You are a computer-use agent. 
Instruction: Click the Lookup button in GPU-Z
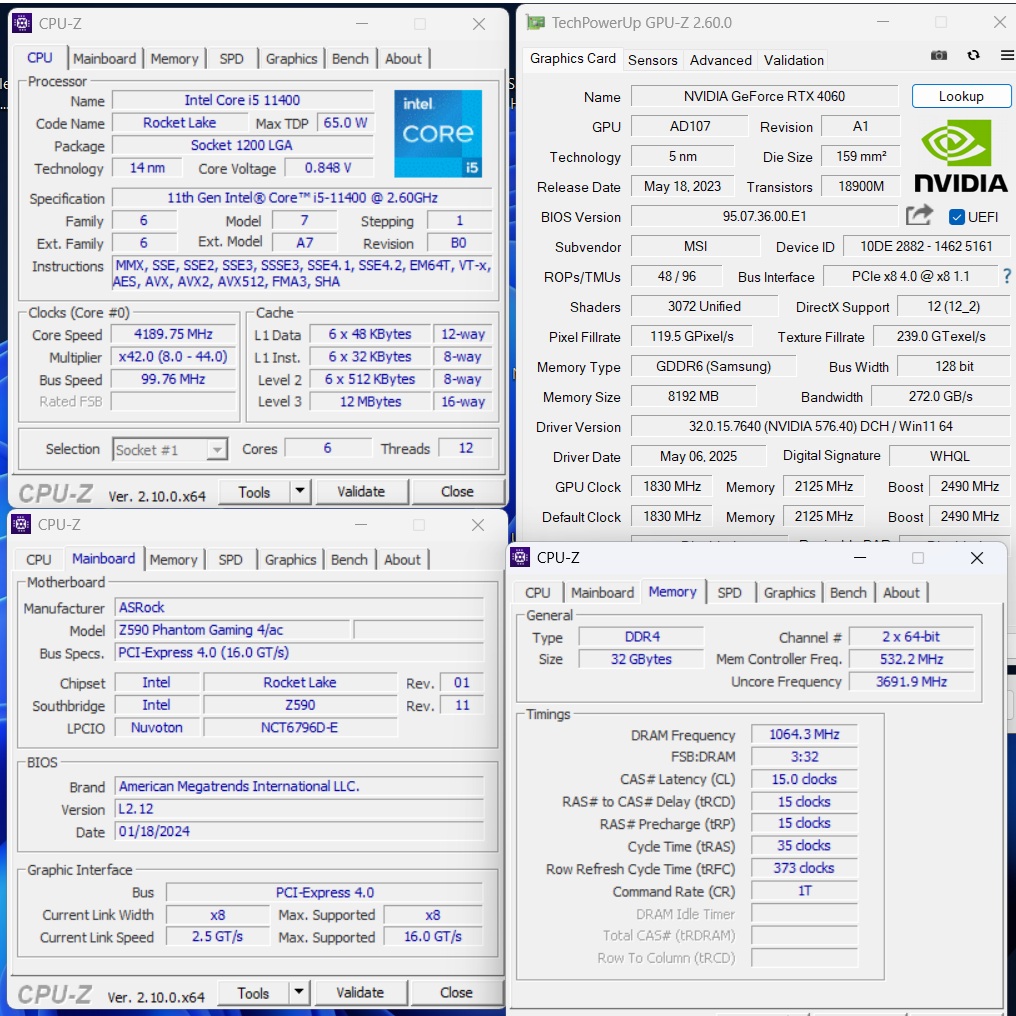tap(961, 96)
